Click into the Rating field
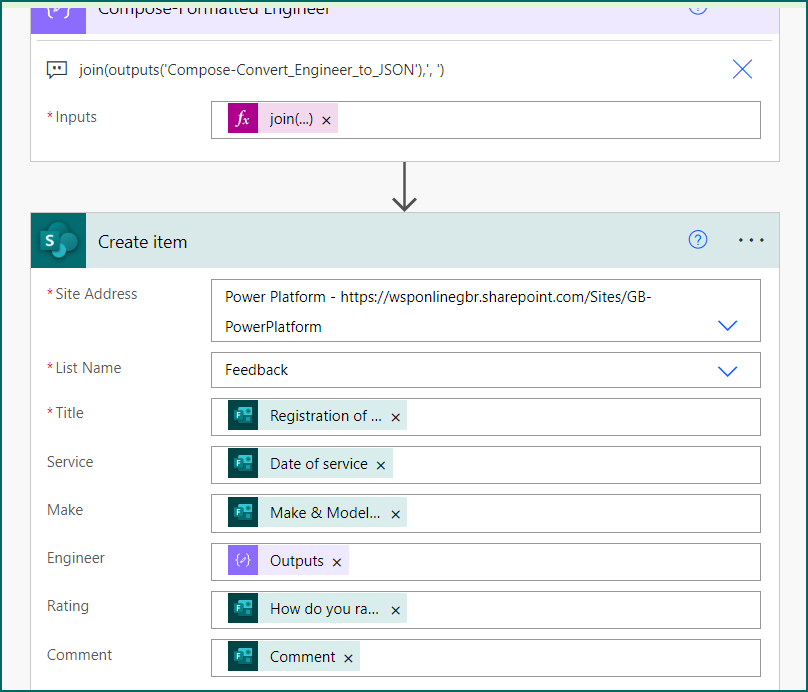This screenshot has width=808, height=692. click(x=485, y=610)
